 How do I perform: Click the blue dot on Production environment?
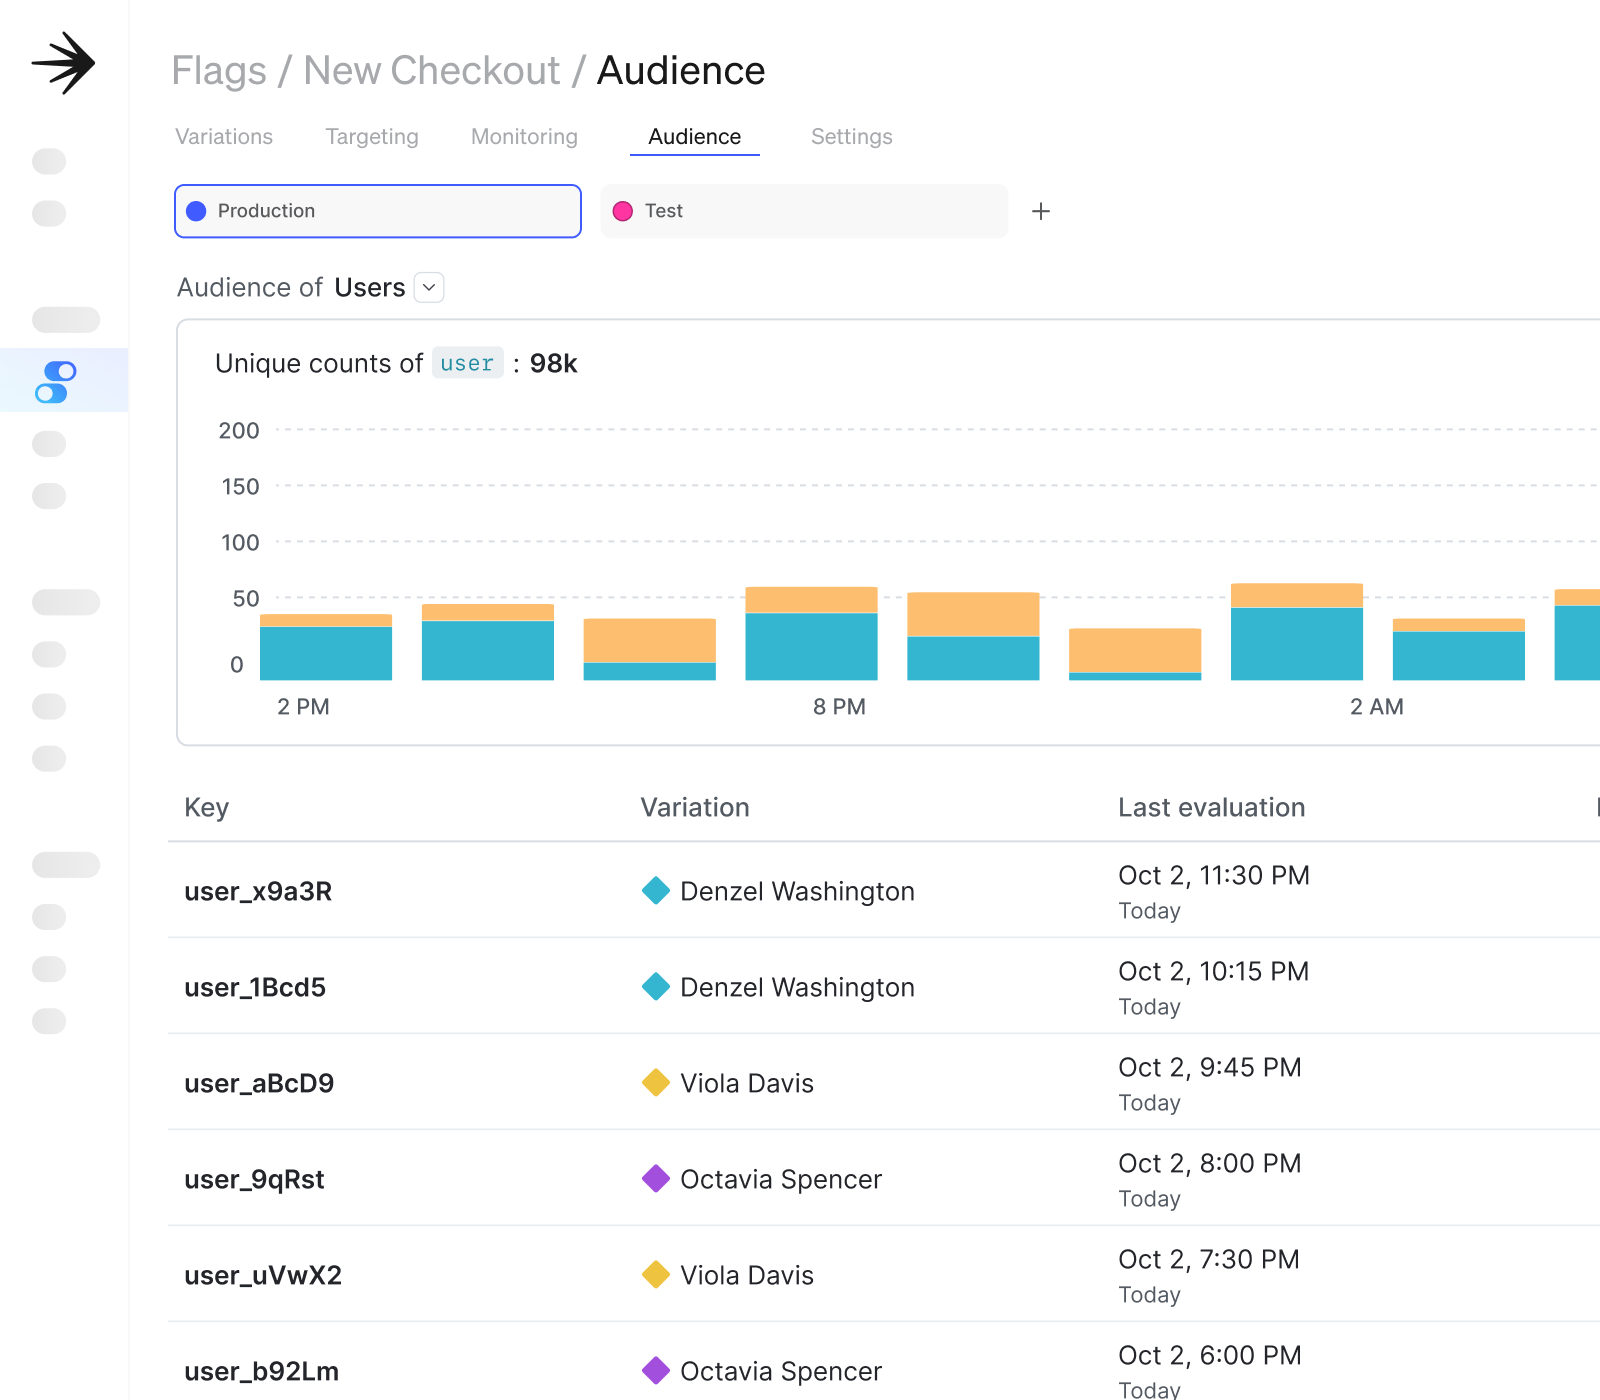(x=196, y=211)
